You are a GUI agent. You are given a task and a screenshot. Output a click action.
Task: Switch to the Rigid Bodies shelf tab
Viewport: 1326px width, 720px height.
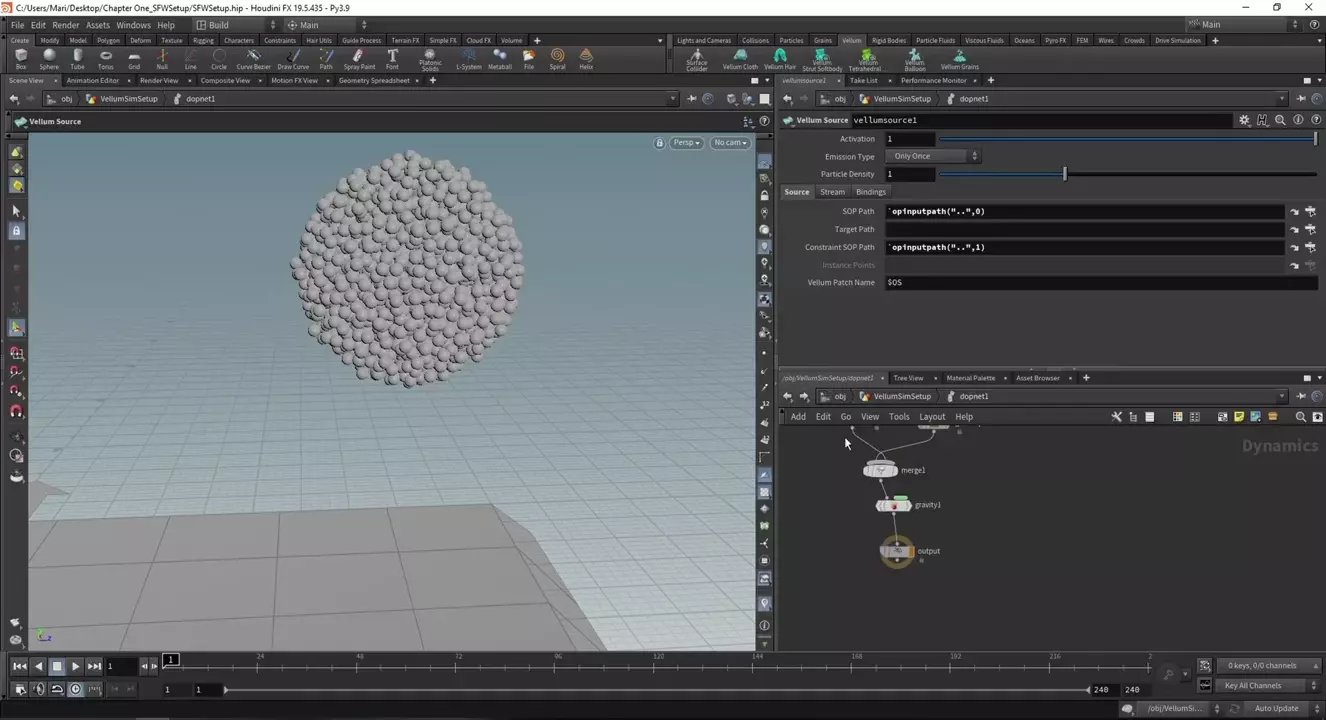coord(888,41)
